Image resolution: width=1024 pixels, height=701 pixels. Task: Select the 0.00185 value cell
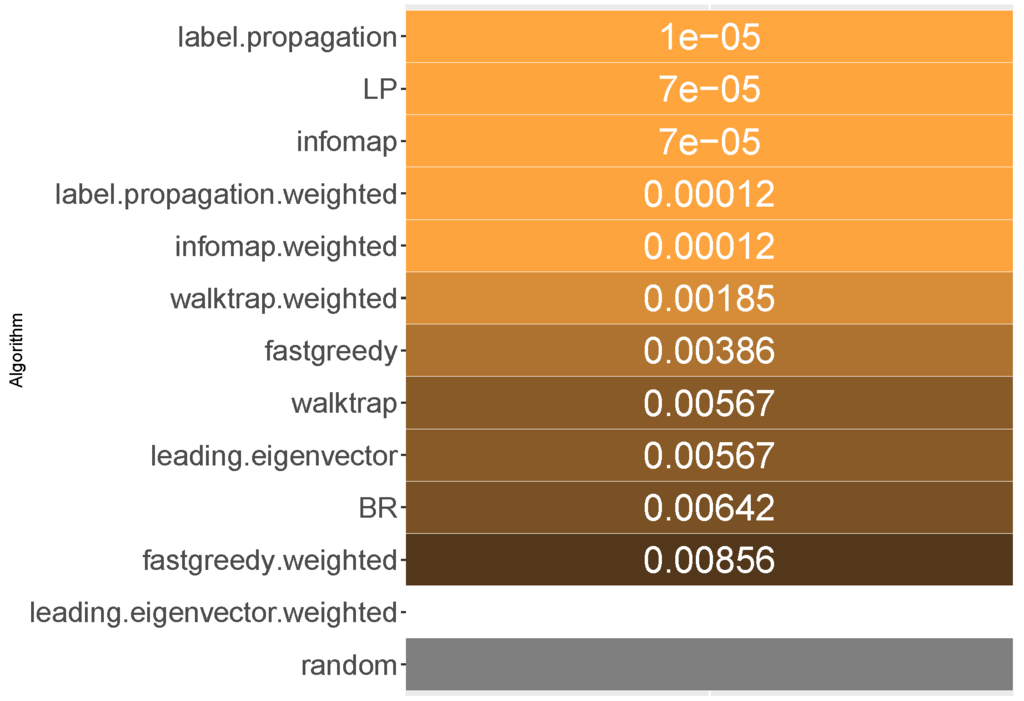[709, 298]
